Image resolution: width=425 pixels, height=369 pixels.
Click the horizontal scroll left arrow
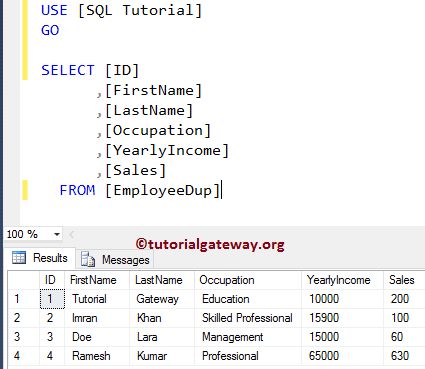pyautogui.click(x=71, y=234)
